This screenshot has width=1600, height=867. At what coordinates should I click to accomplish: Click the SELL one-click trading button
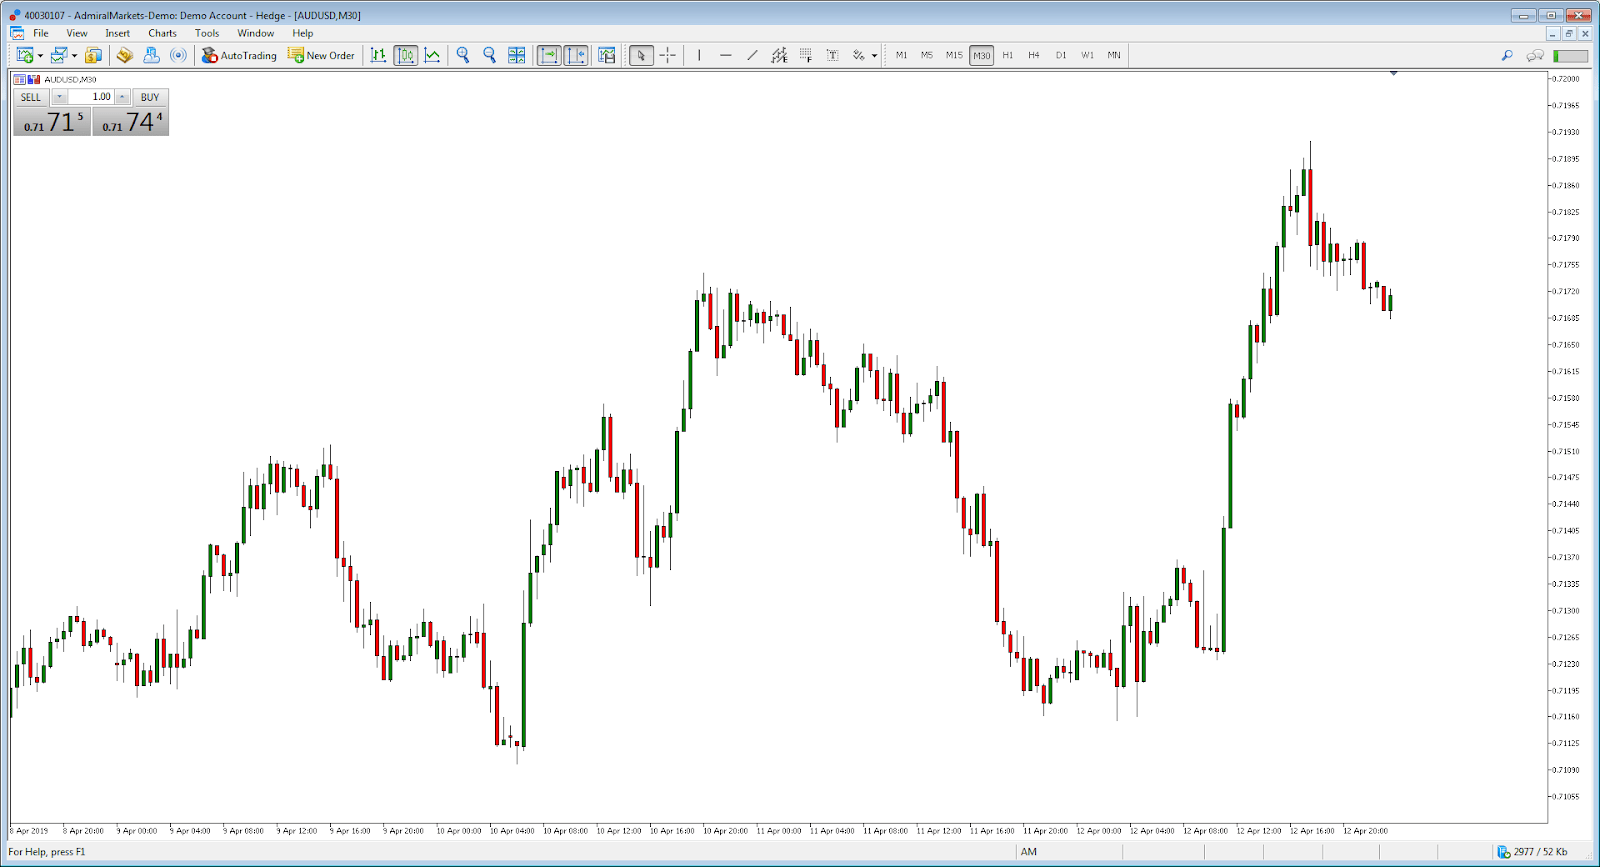click(x=31, y=97)
